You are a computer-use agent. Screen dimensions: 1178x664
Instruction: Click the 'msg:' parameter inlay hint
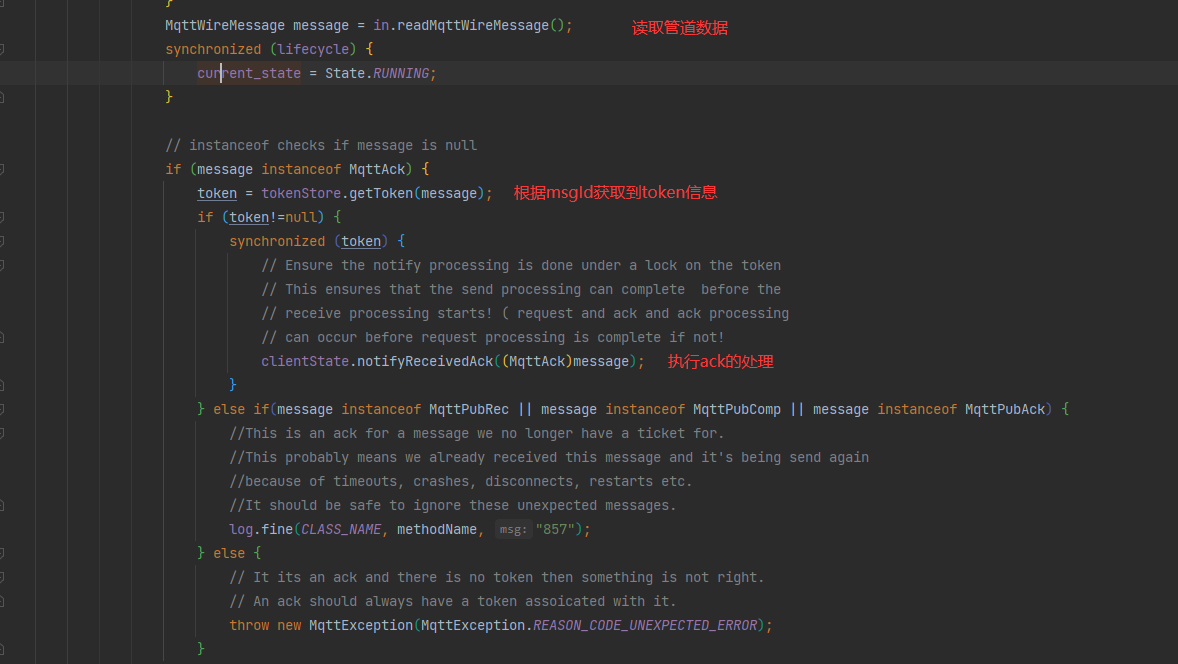coord(513,530)
